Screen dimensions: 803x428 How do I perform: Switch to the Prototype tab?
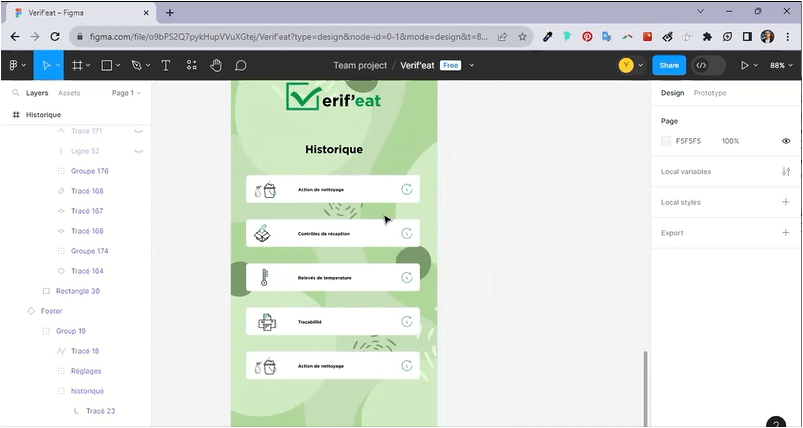pos(710,93)
